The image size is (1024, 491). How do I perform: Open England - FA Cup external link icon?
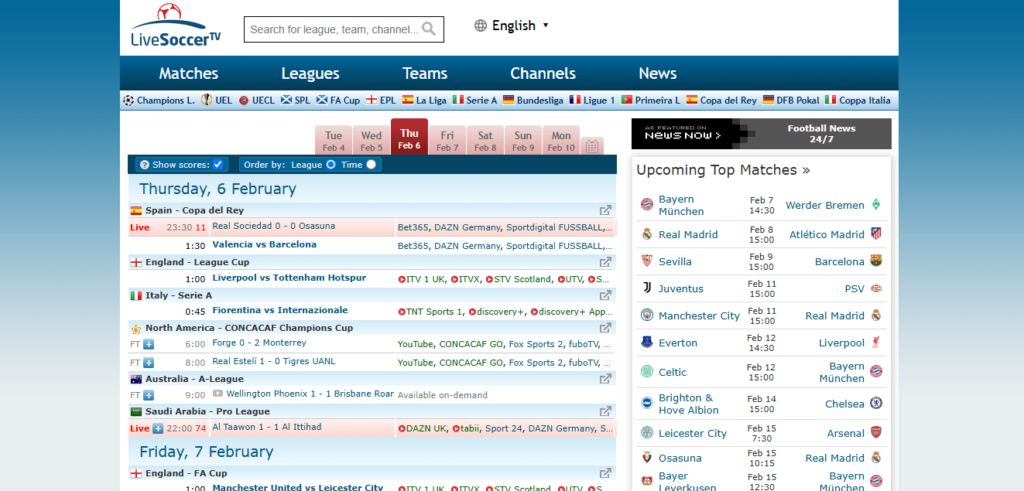605,473
